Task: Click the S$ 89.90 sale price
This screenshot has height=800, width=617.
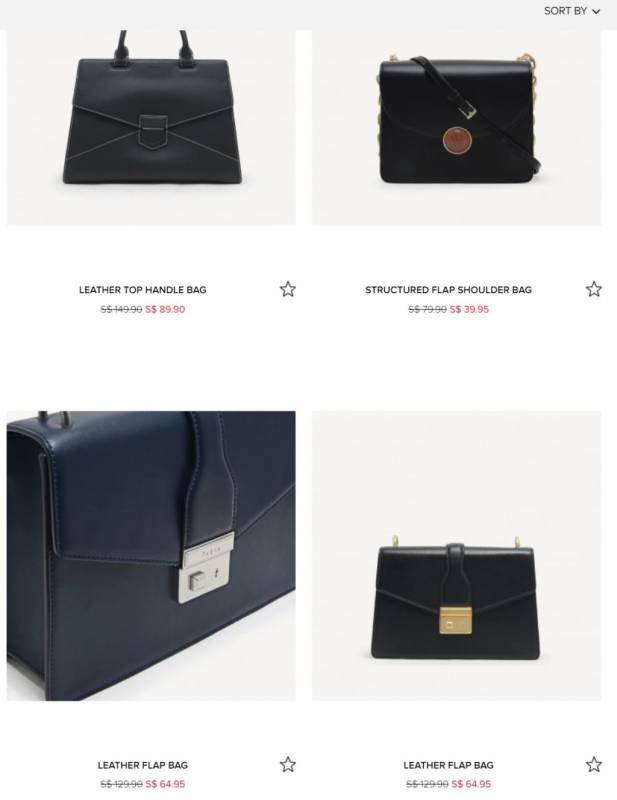Action: tap(165, 309)
